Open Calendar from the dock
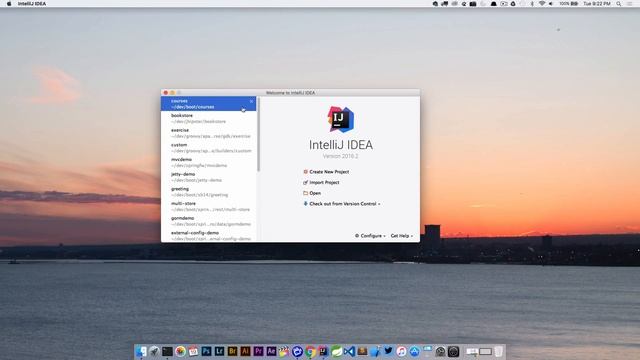Screen dimensions: 640x360 [x=193, y=351]
